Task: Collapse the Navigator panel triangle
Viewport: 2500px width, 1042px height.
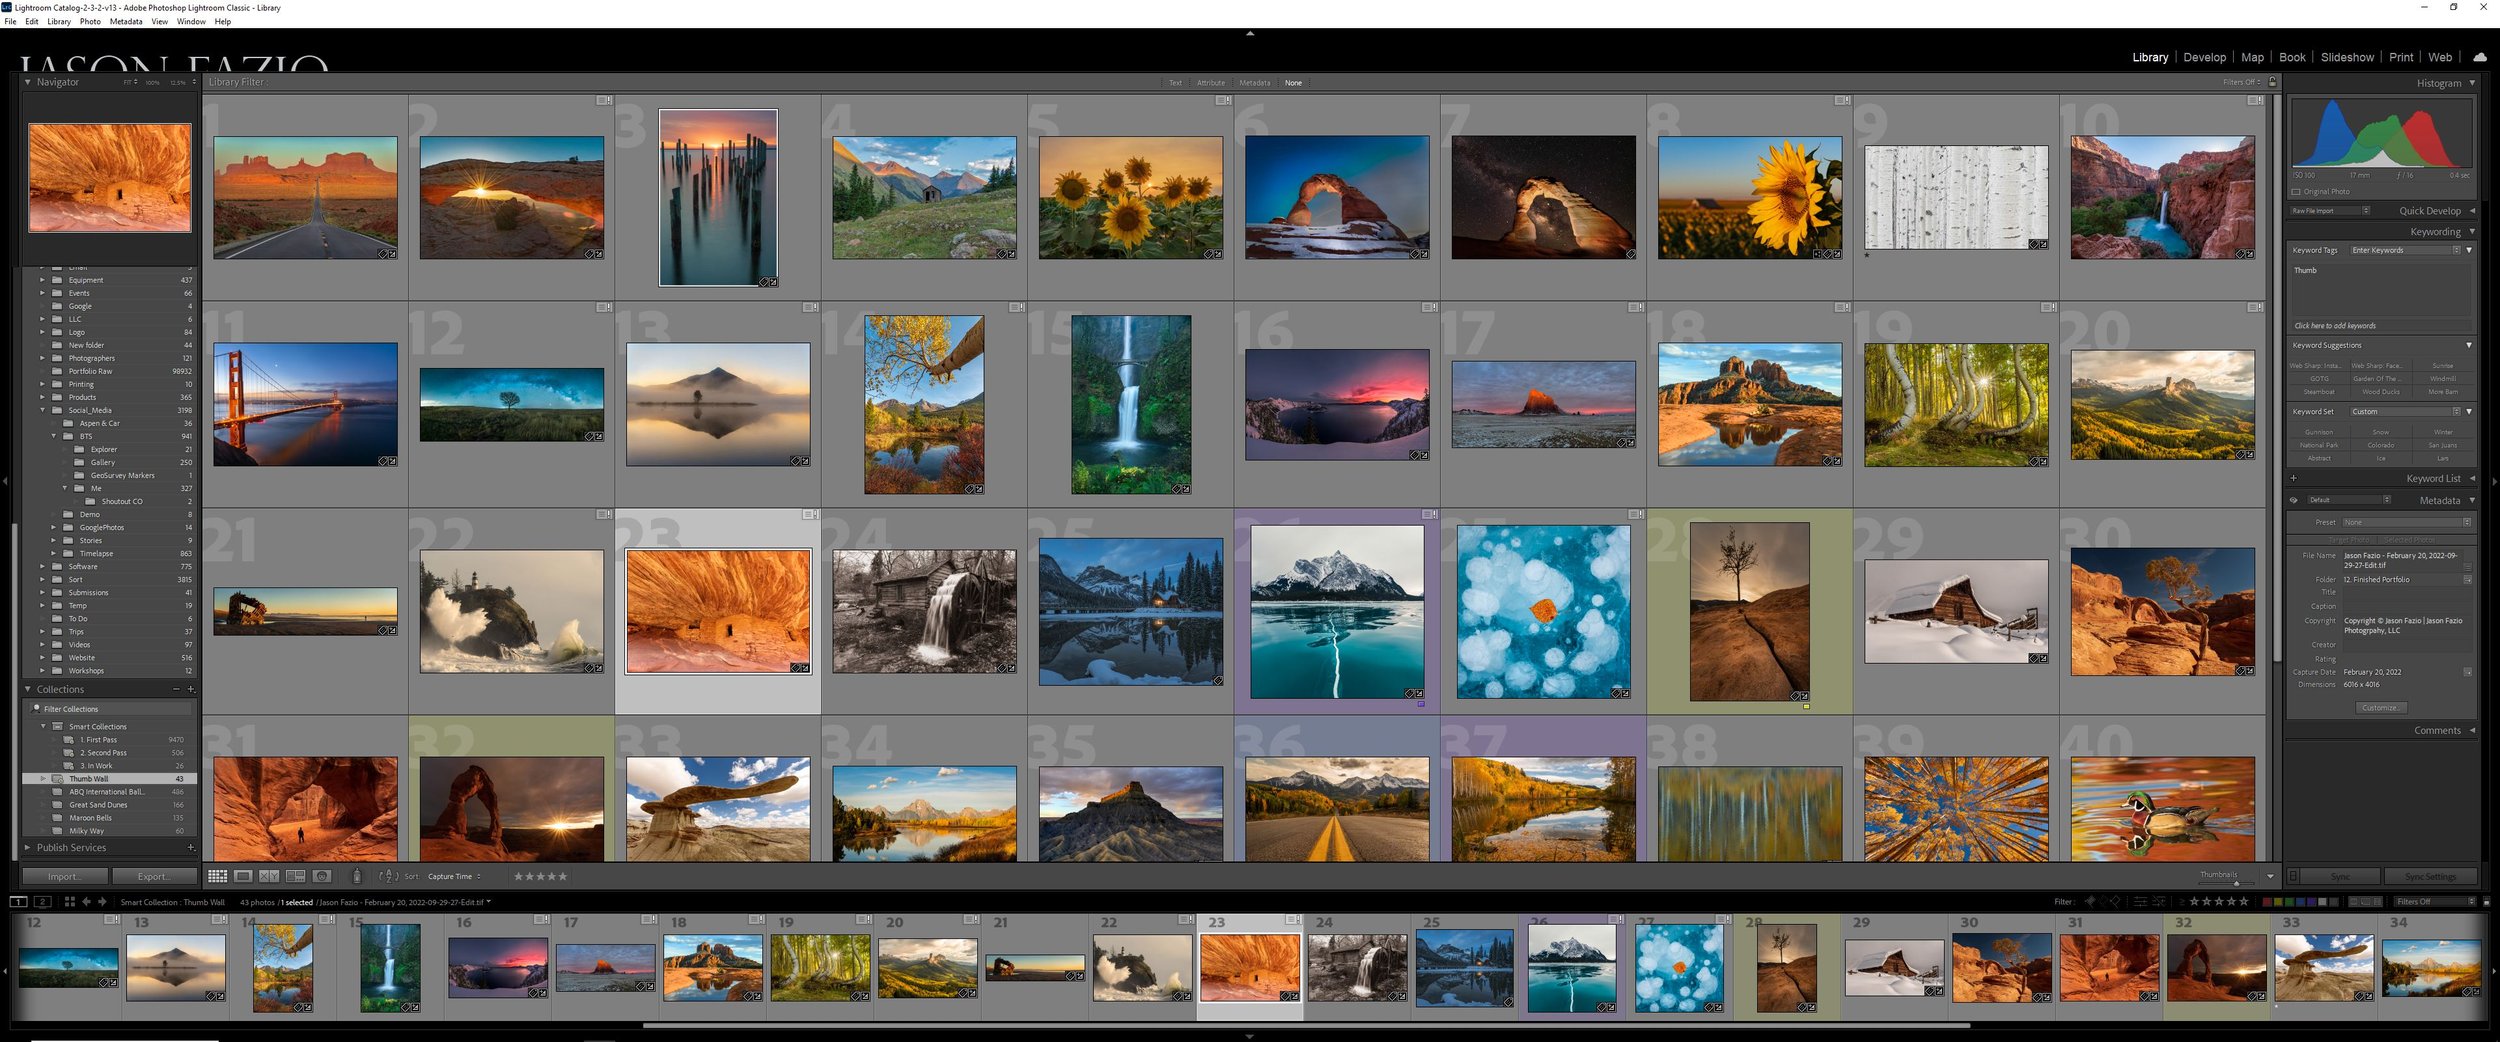Action: coord(28,82)
